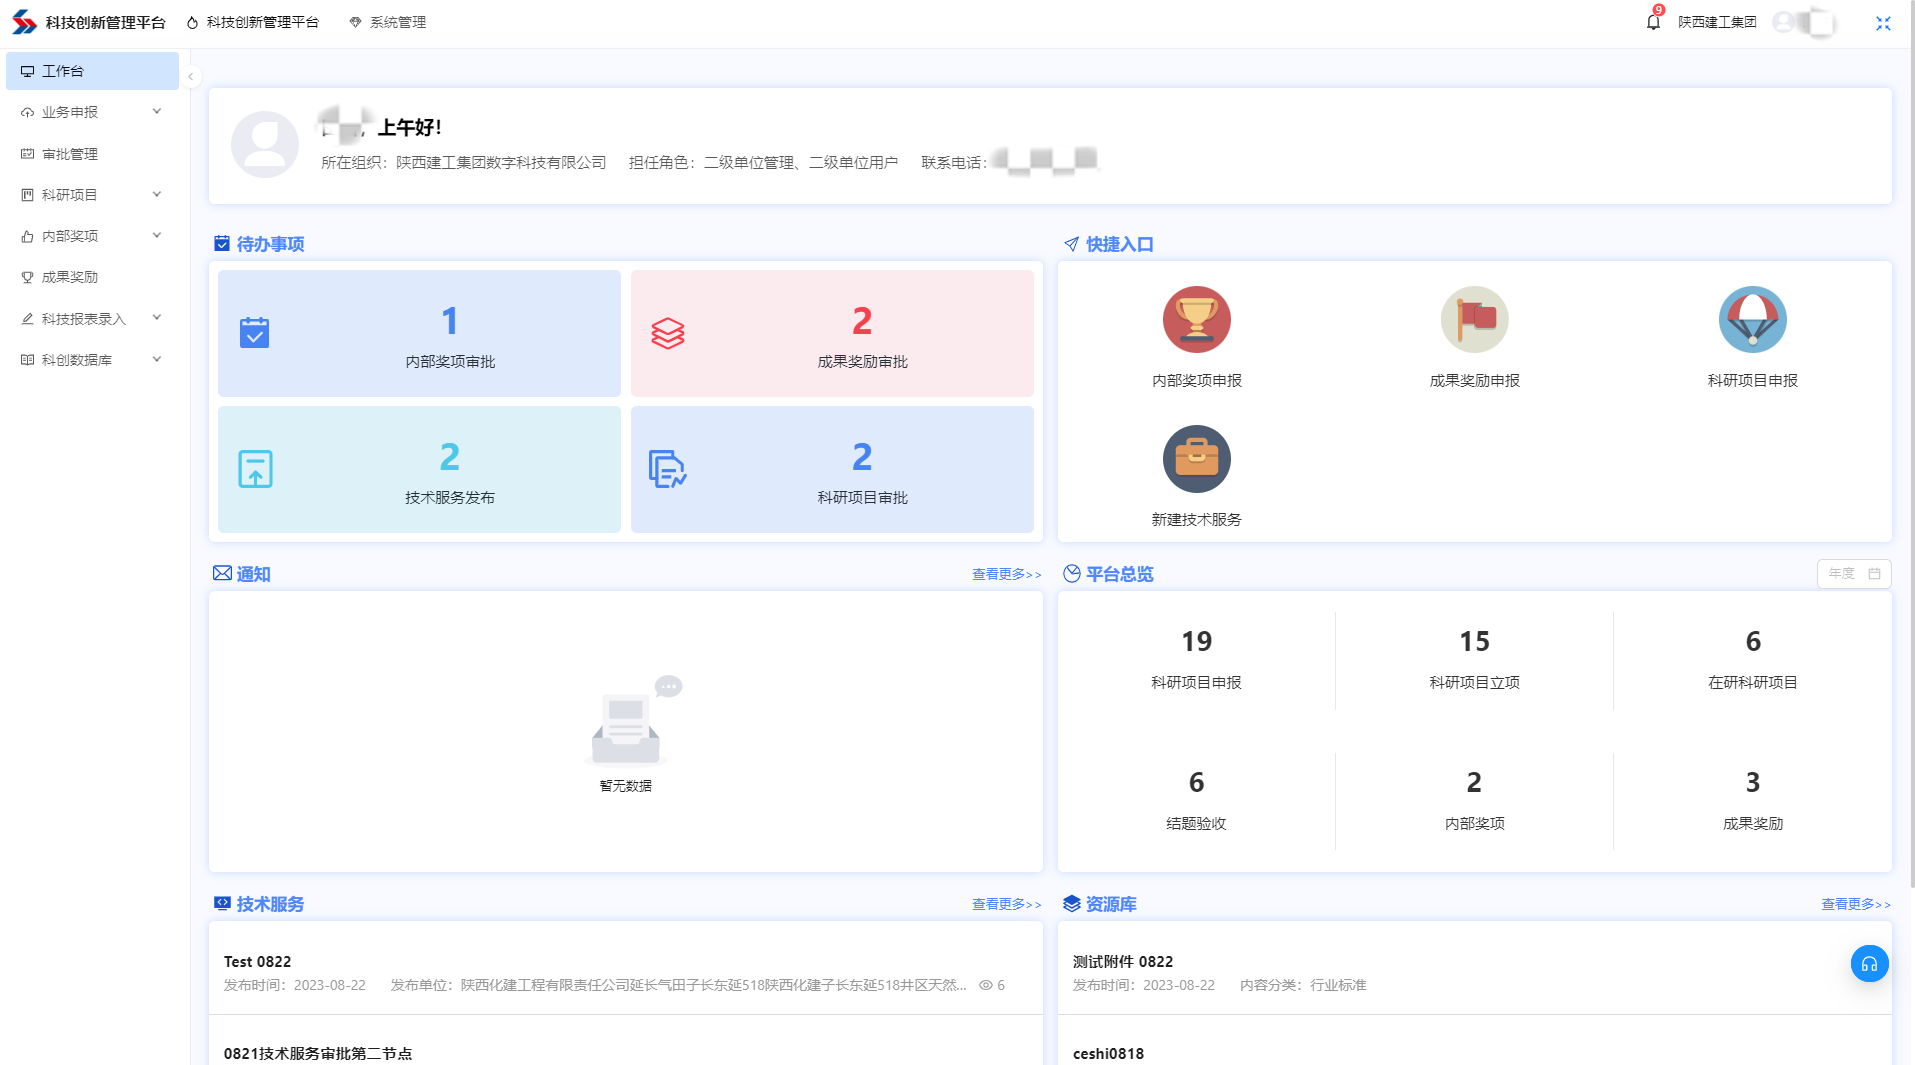Click the user avatar in top bar
The width and height of the screenshot is (1915, 1065).
point(1783,22)
